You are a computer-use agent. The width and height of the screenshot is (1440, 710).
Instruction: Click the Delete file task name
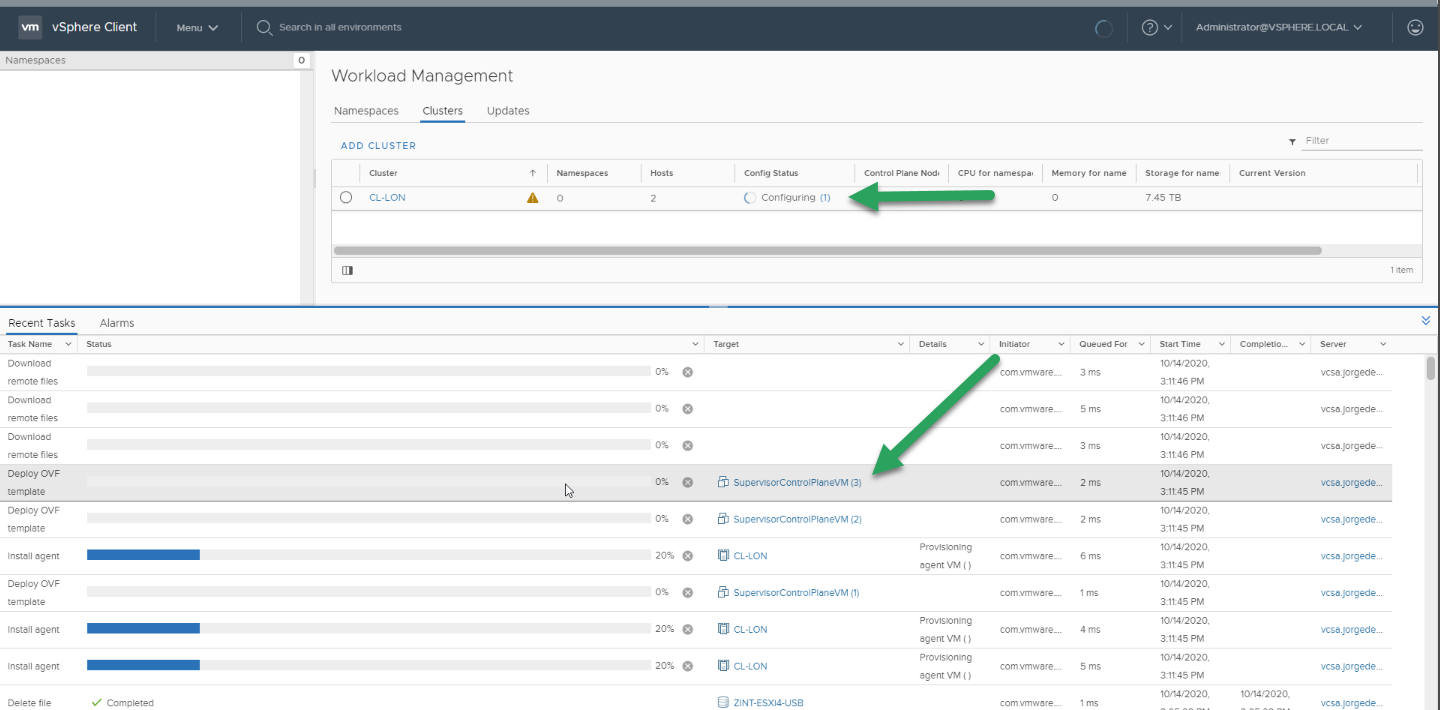29,703
